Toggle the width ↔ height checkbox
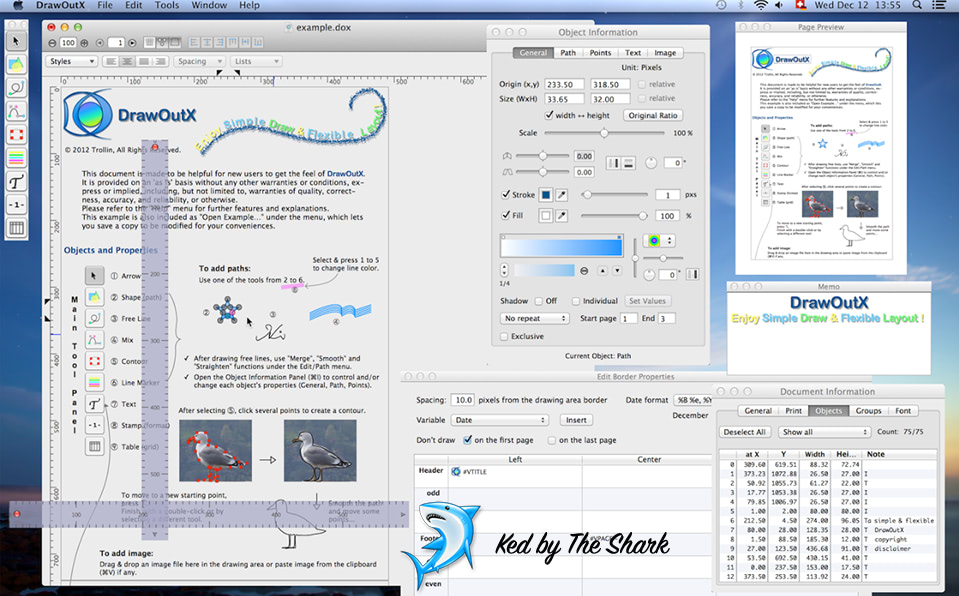This screenshot has height=596, width=959. point(549,115)
